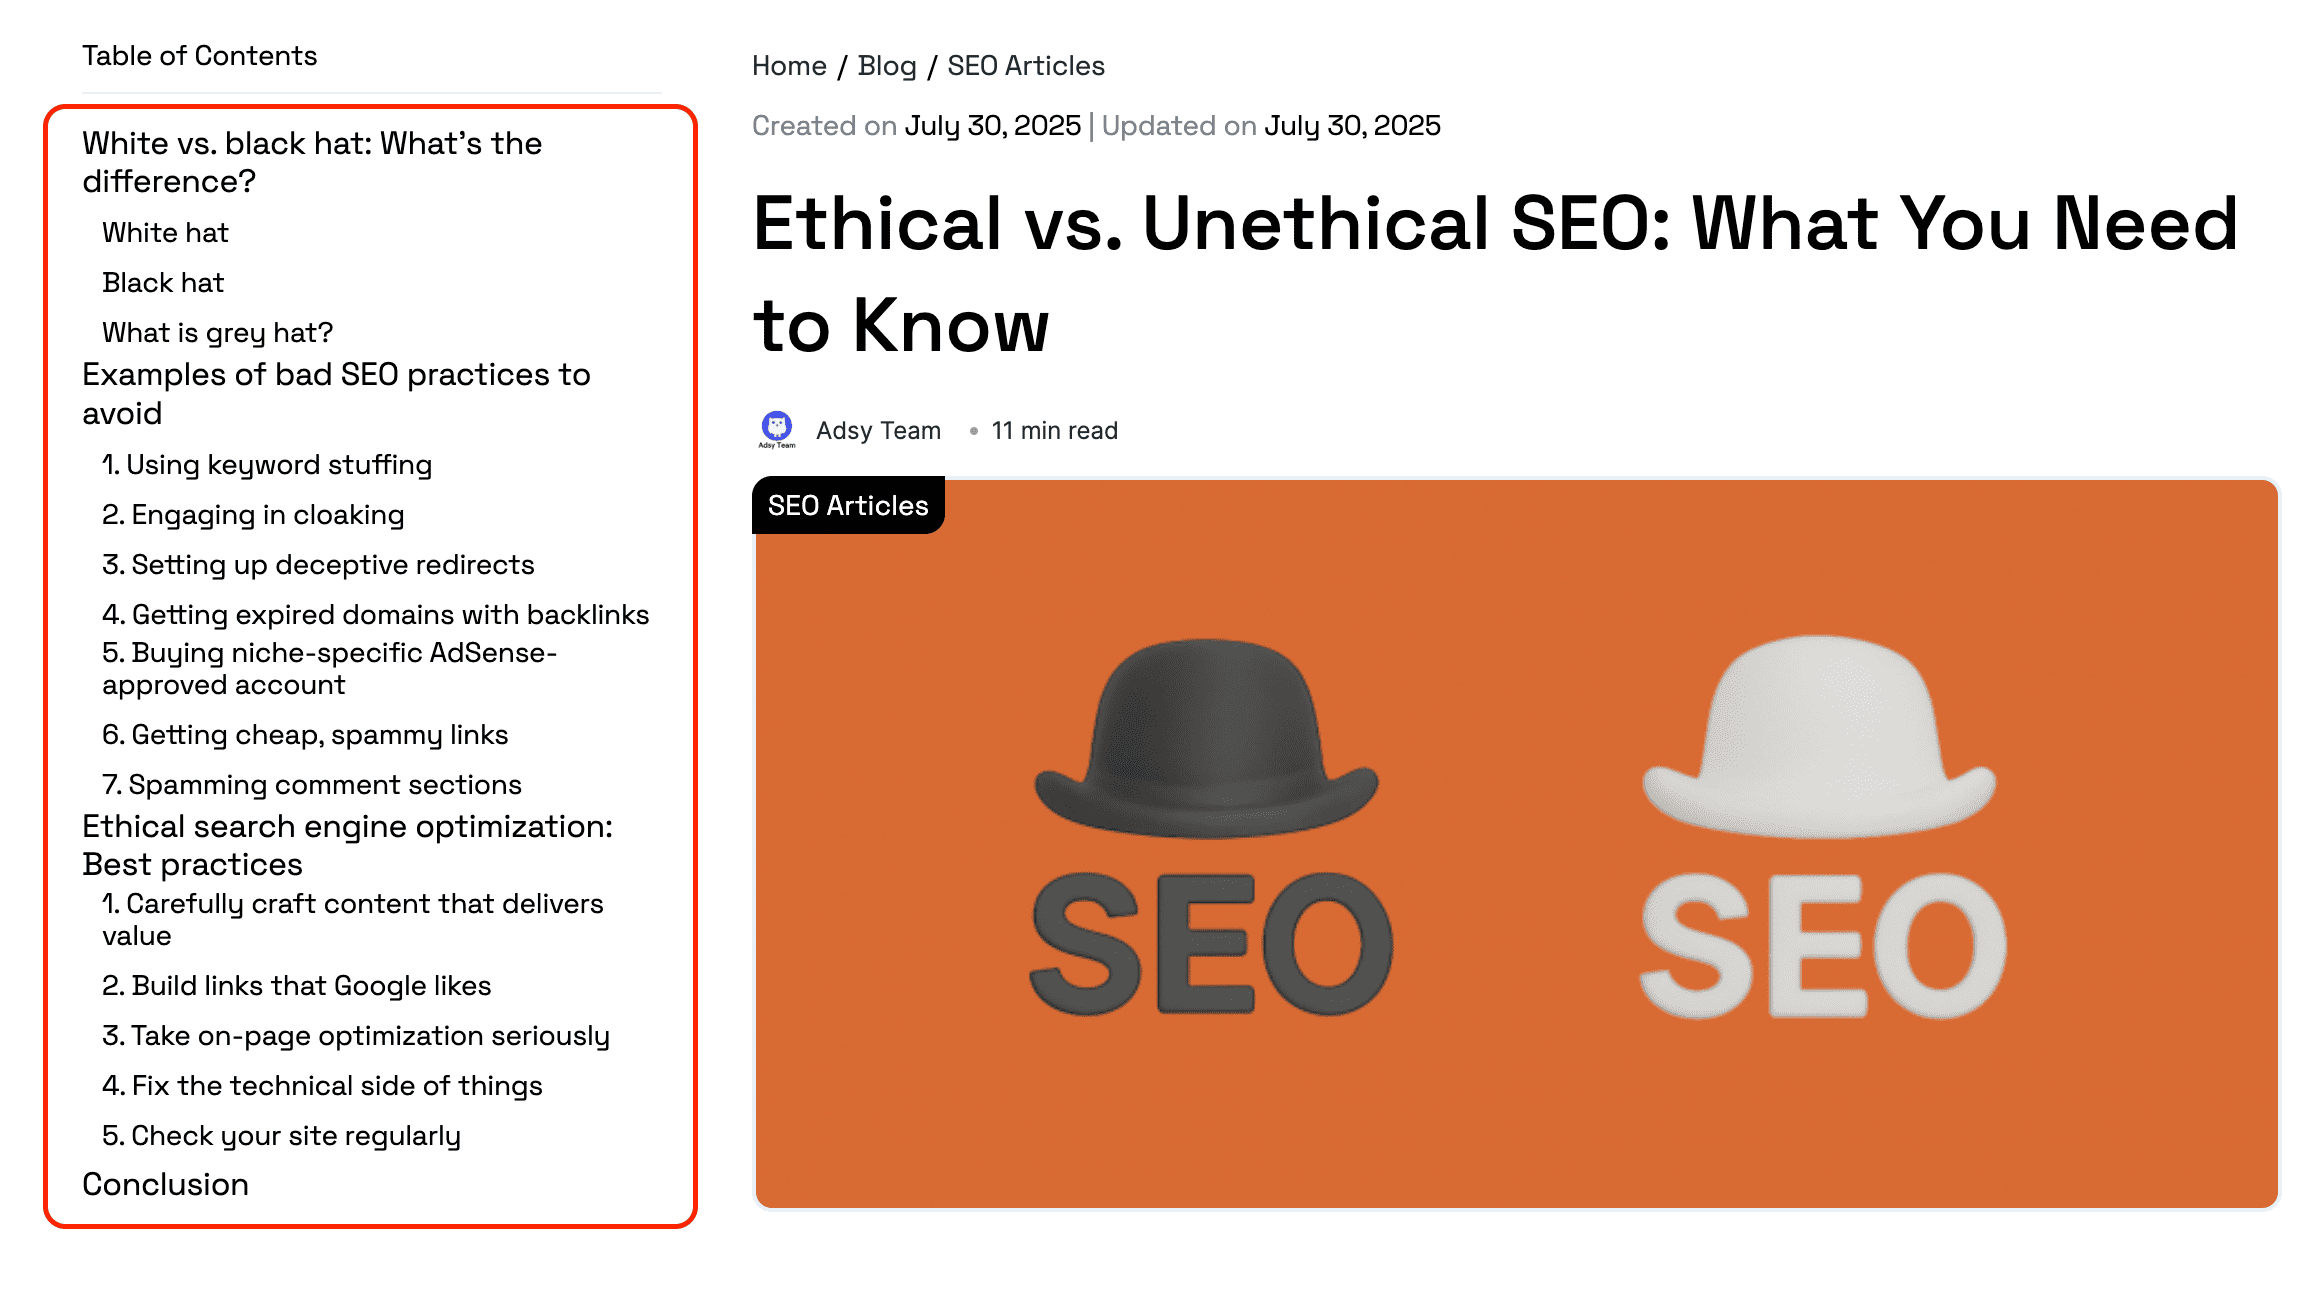Screen dimensions: 2324x1316
Task: Select Build links that Google likes
Action: pos(297,986)
